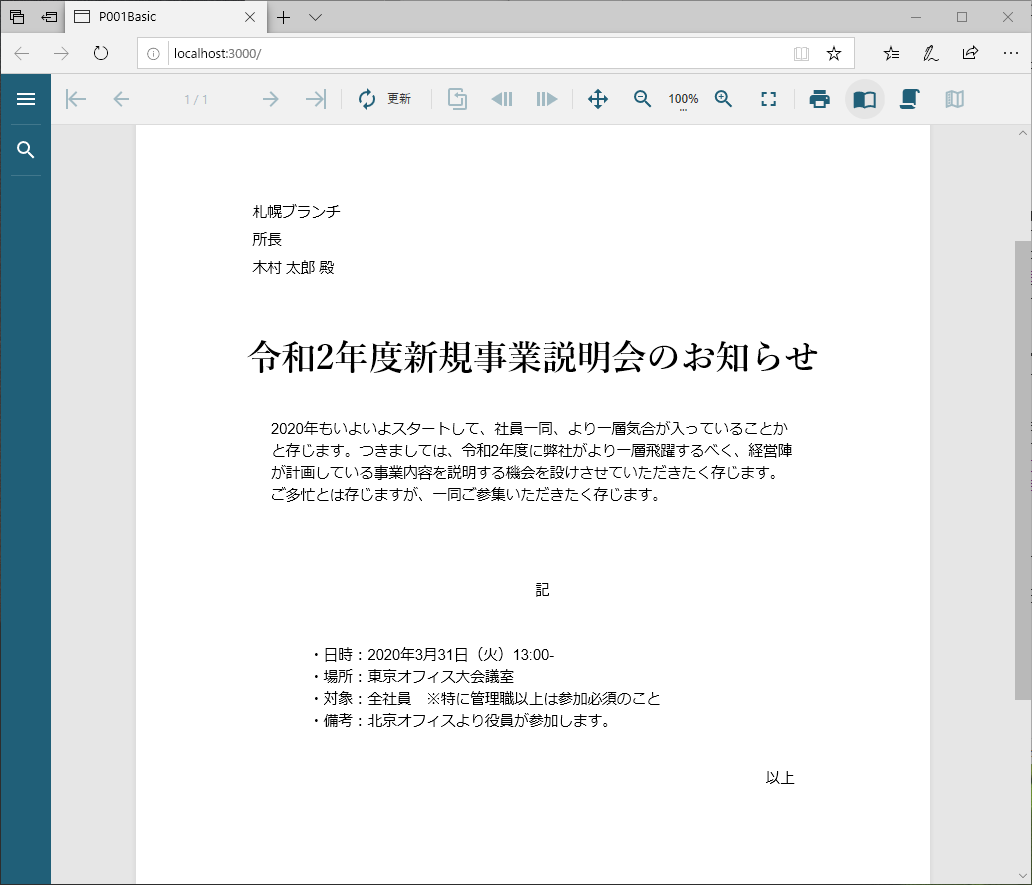This screenshot has height=885, width=1032.
Task: Click the page number field 1 / 1
Action: tap(196, 99)
